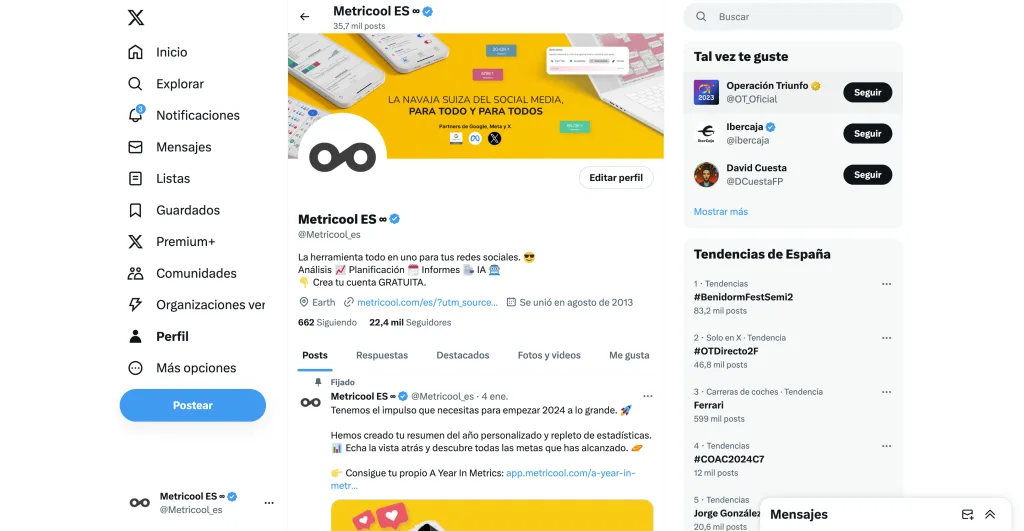1024x531 pixels.
Task: Click into the Buscar search field
Action: pos(793,17)
